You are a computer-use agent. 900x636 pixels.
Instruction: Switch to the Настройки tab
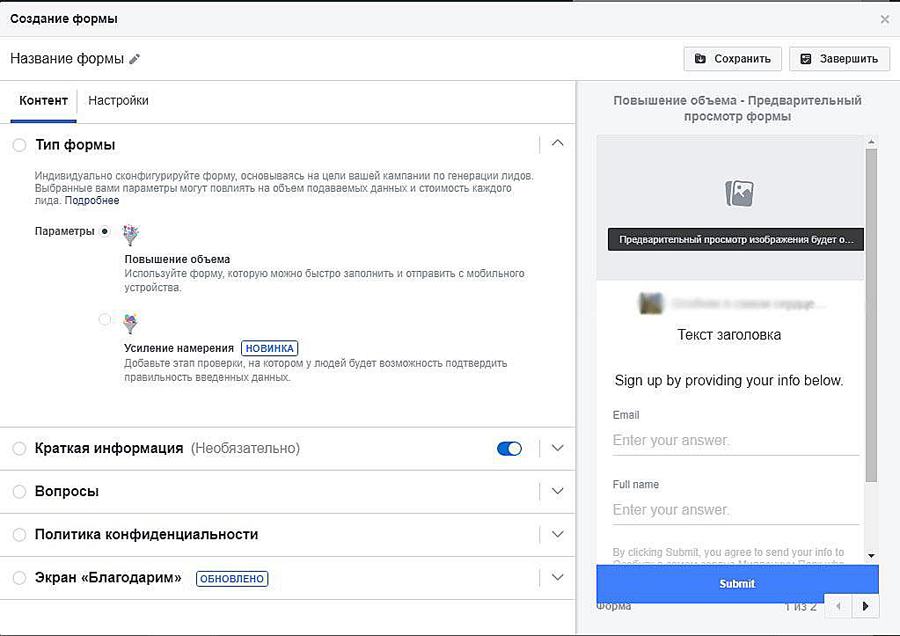(118, 101)
